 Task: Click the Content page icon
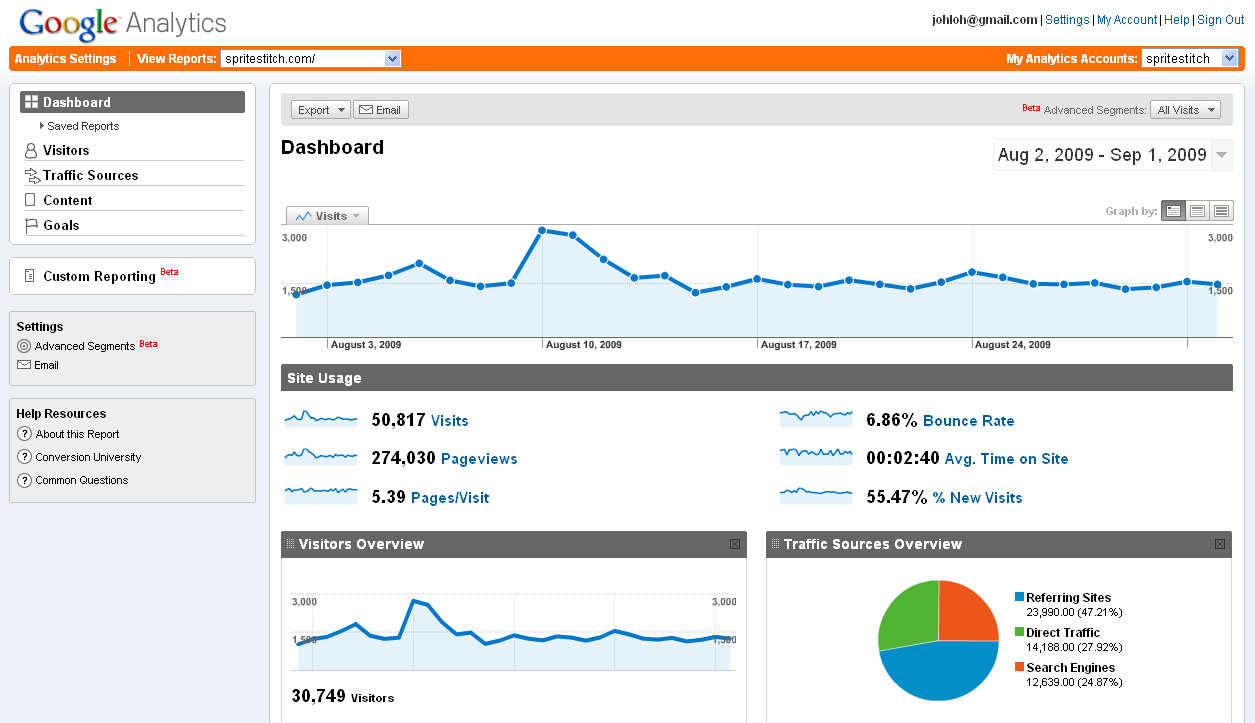click(x=30, y=200)
